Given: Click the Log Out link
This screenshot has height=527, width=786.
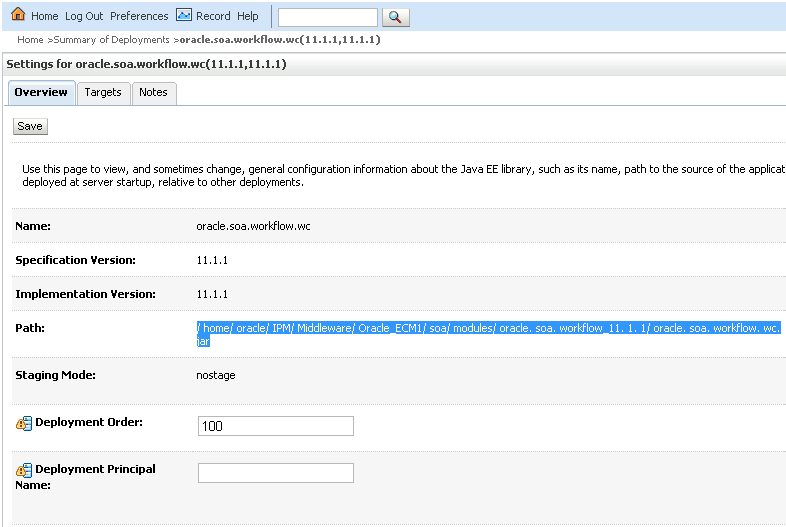Looking at the screenshot, I should [84, 16].
